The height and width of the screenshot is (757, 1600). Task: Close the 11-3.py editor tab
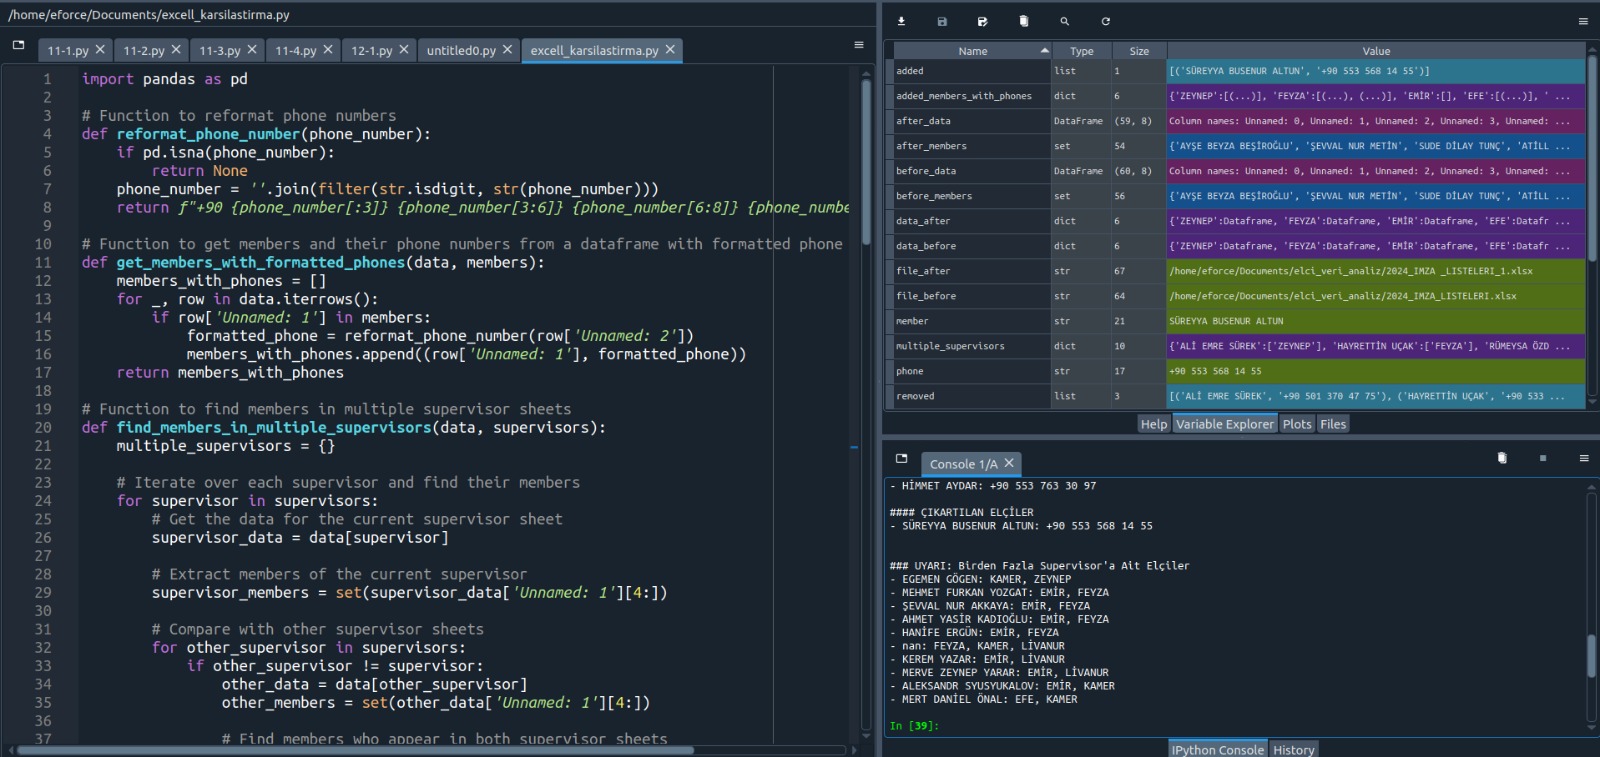pos(252,49)
